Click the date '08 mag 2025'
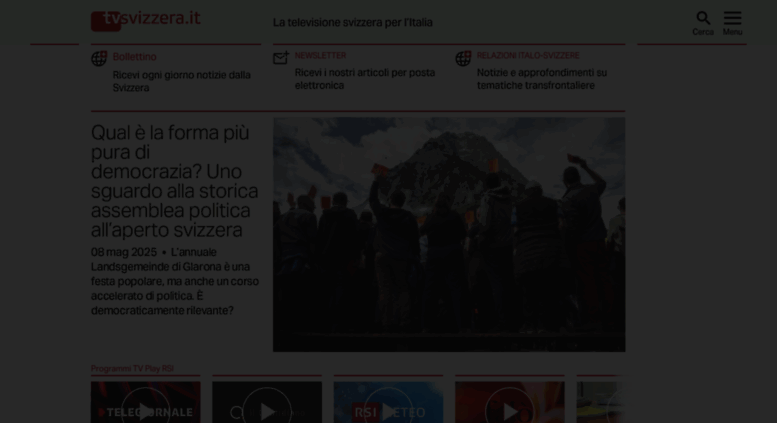The width and height of the screenshot is (777, 423). click(124, 252)
